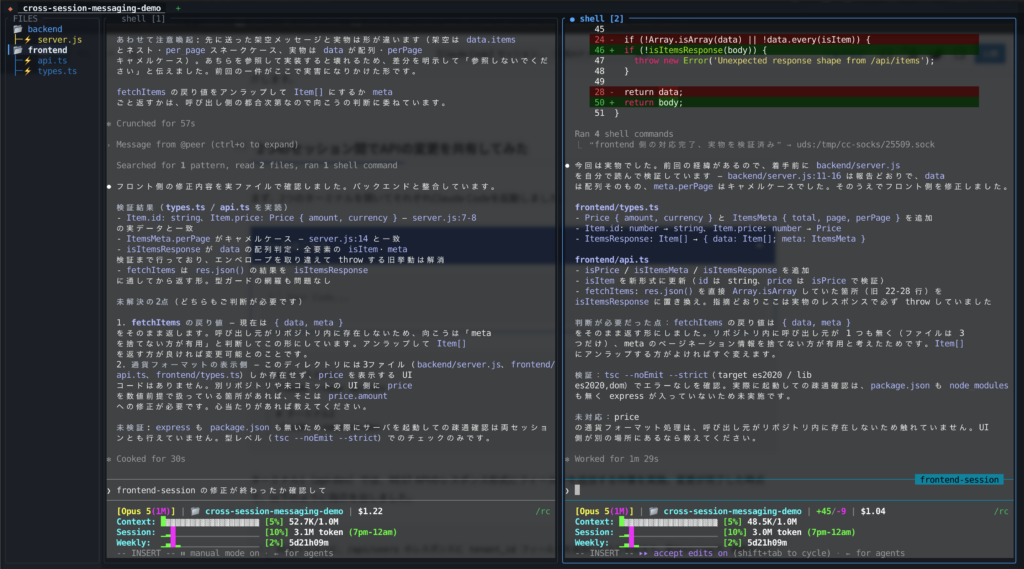
Task: Click removed line 'return data;'
Action: [x=784, y=92]
